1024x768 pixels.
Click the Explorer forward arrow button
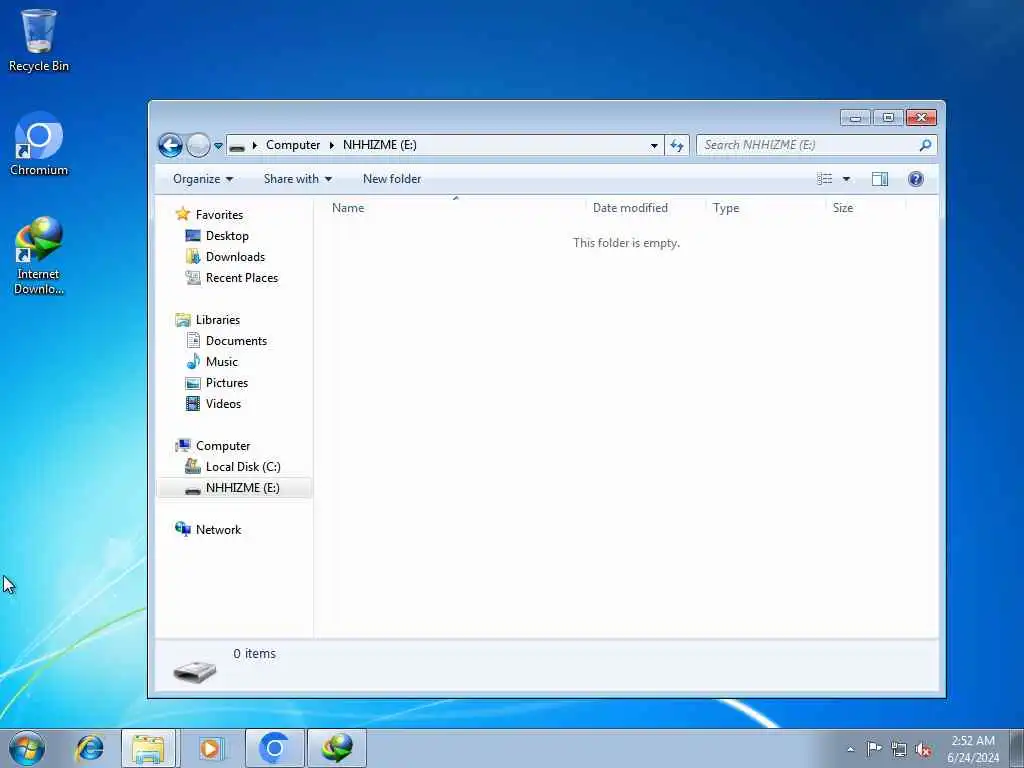(x=198, y=145)
